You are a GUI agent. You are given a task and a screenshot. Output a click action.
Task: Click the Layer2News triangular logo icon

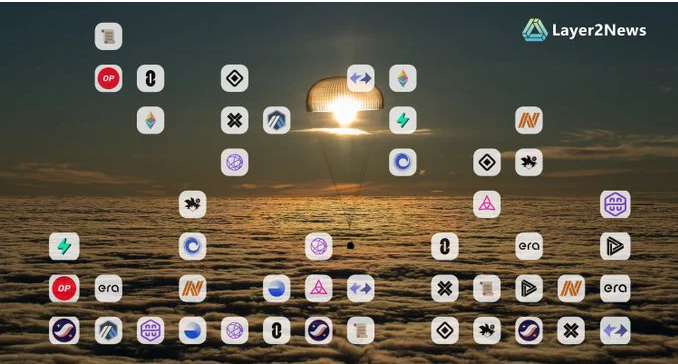(535, 30)
